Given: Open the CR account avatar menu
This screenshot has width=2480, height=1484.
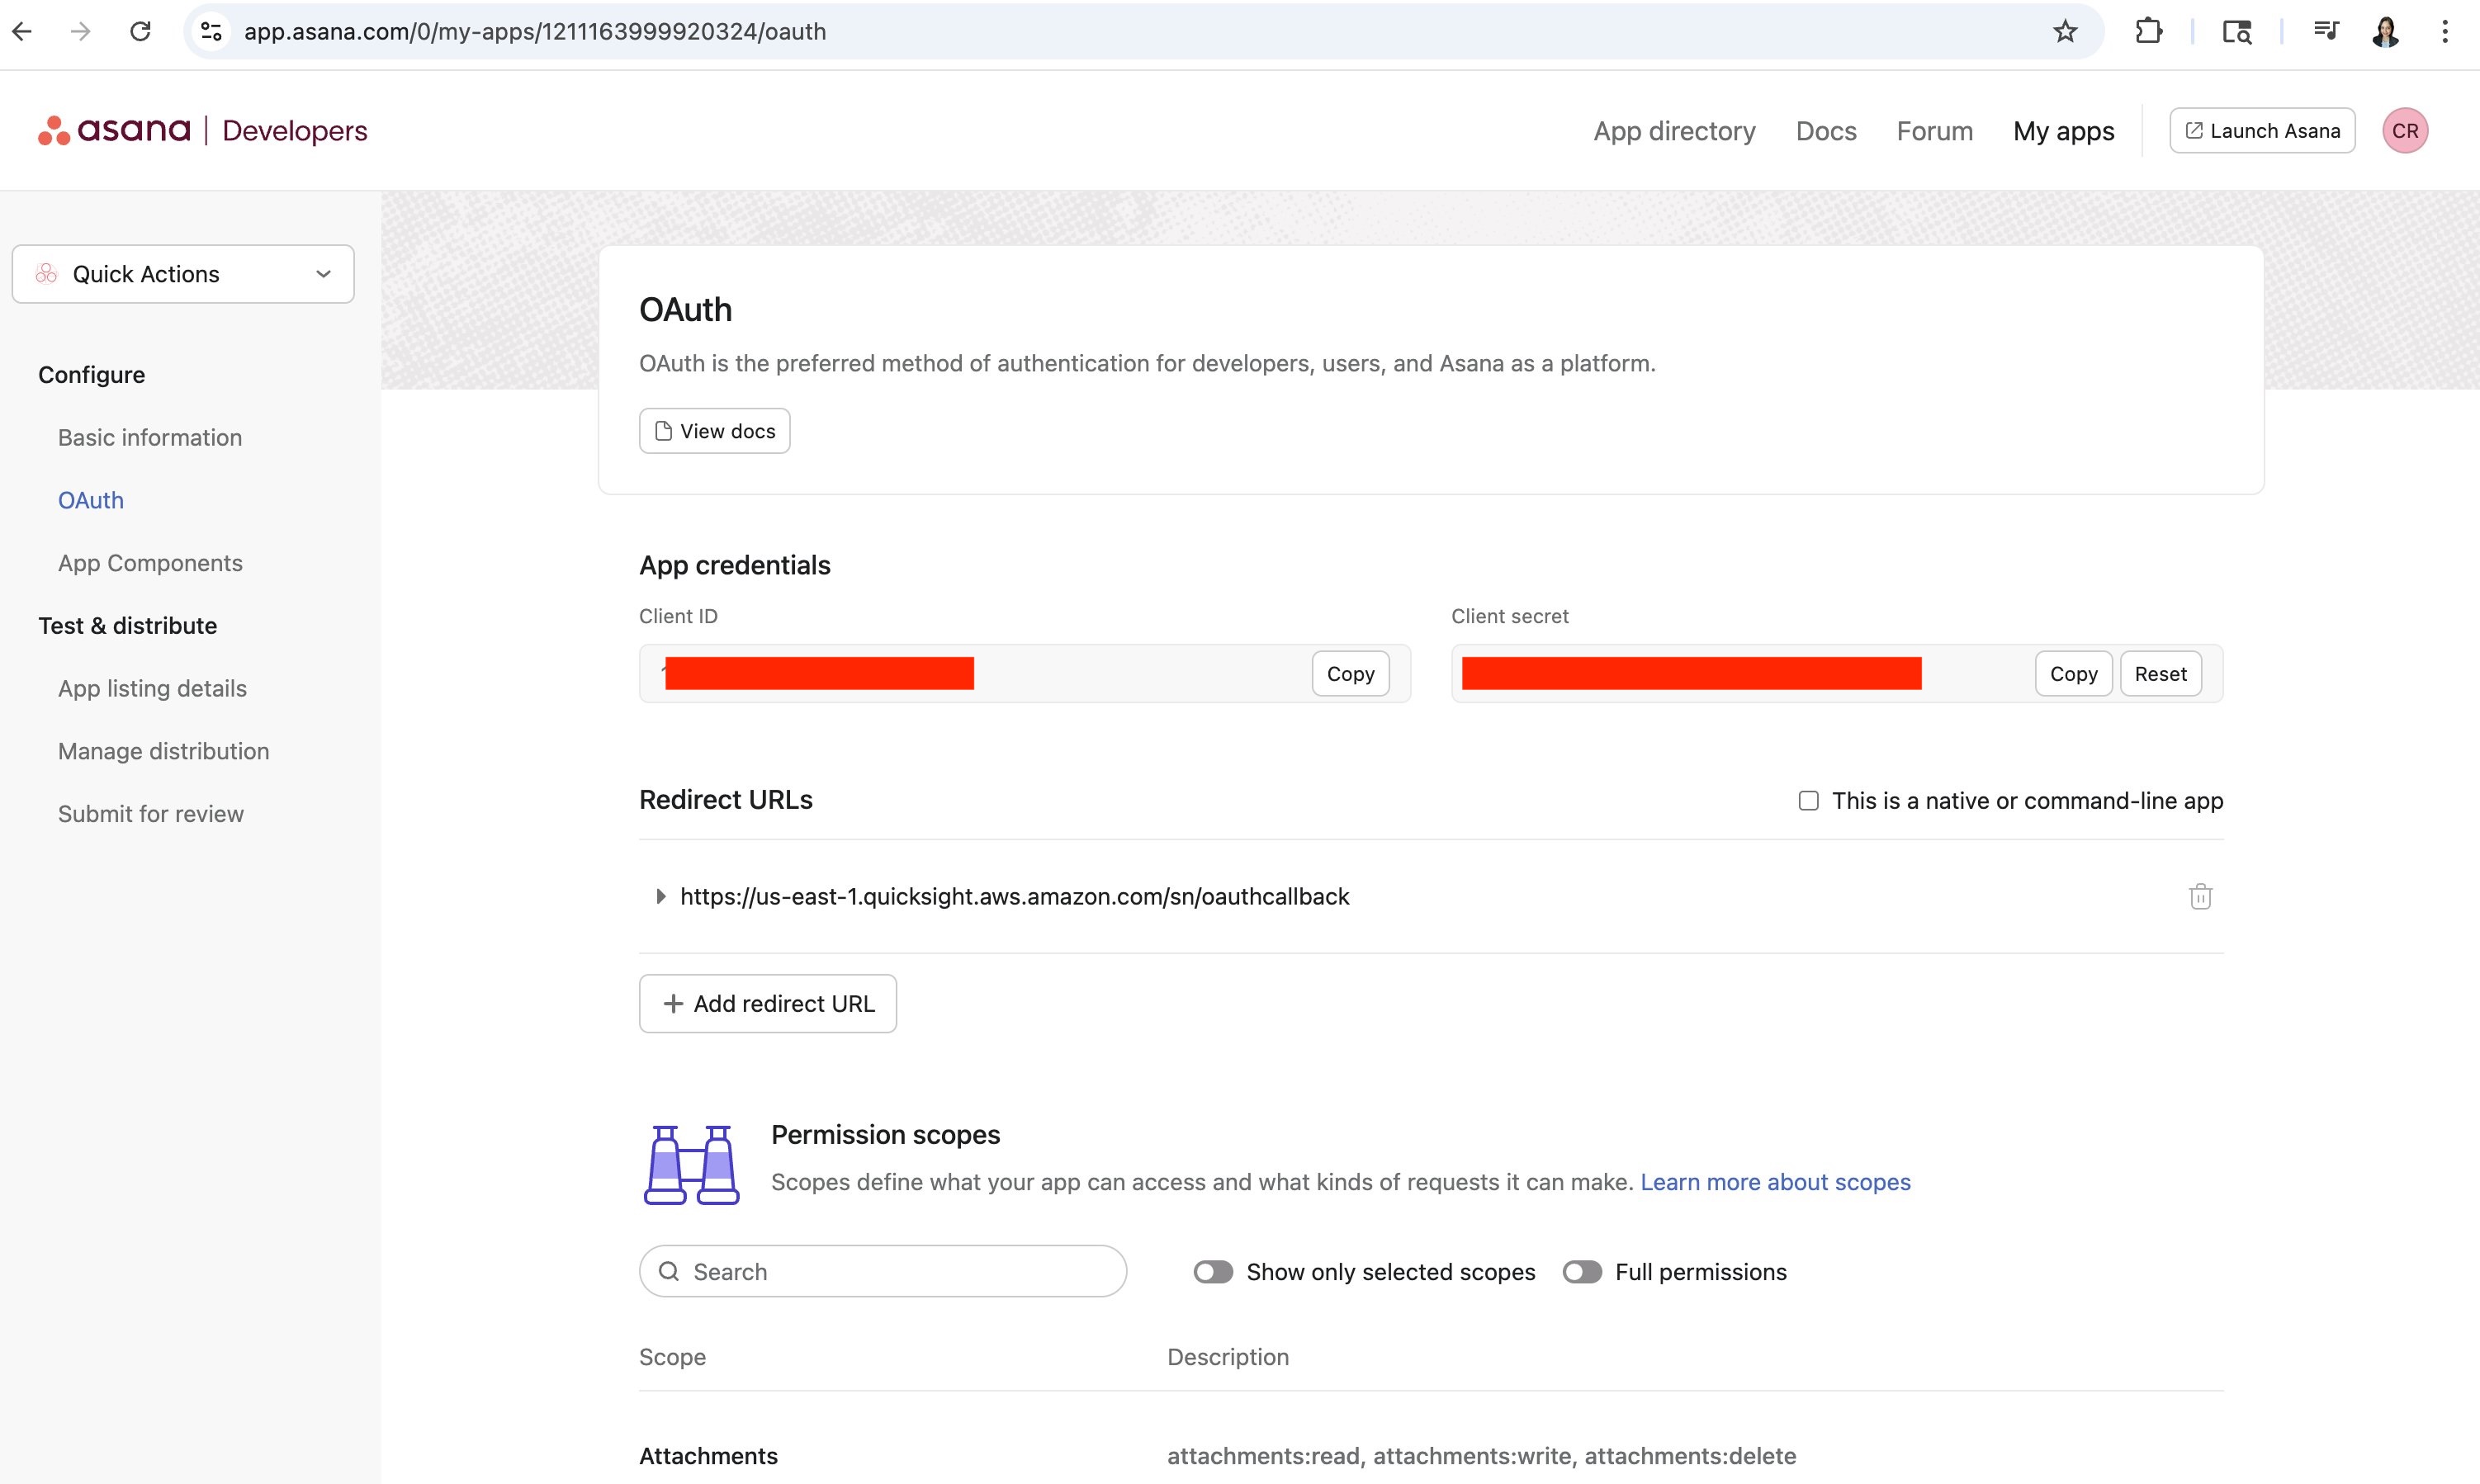Looking at the screenshot, I should click(2405, 130).
